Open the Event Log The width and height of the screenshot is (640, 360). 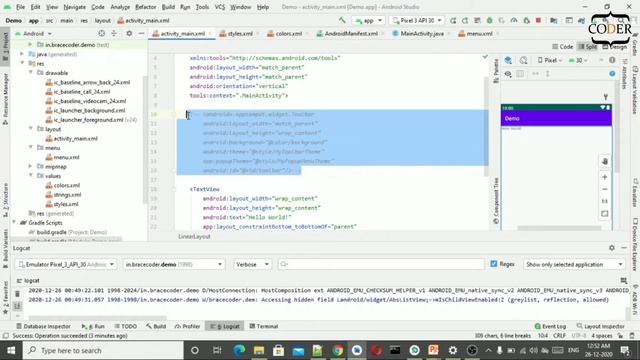(550, 326)
